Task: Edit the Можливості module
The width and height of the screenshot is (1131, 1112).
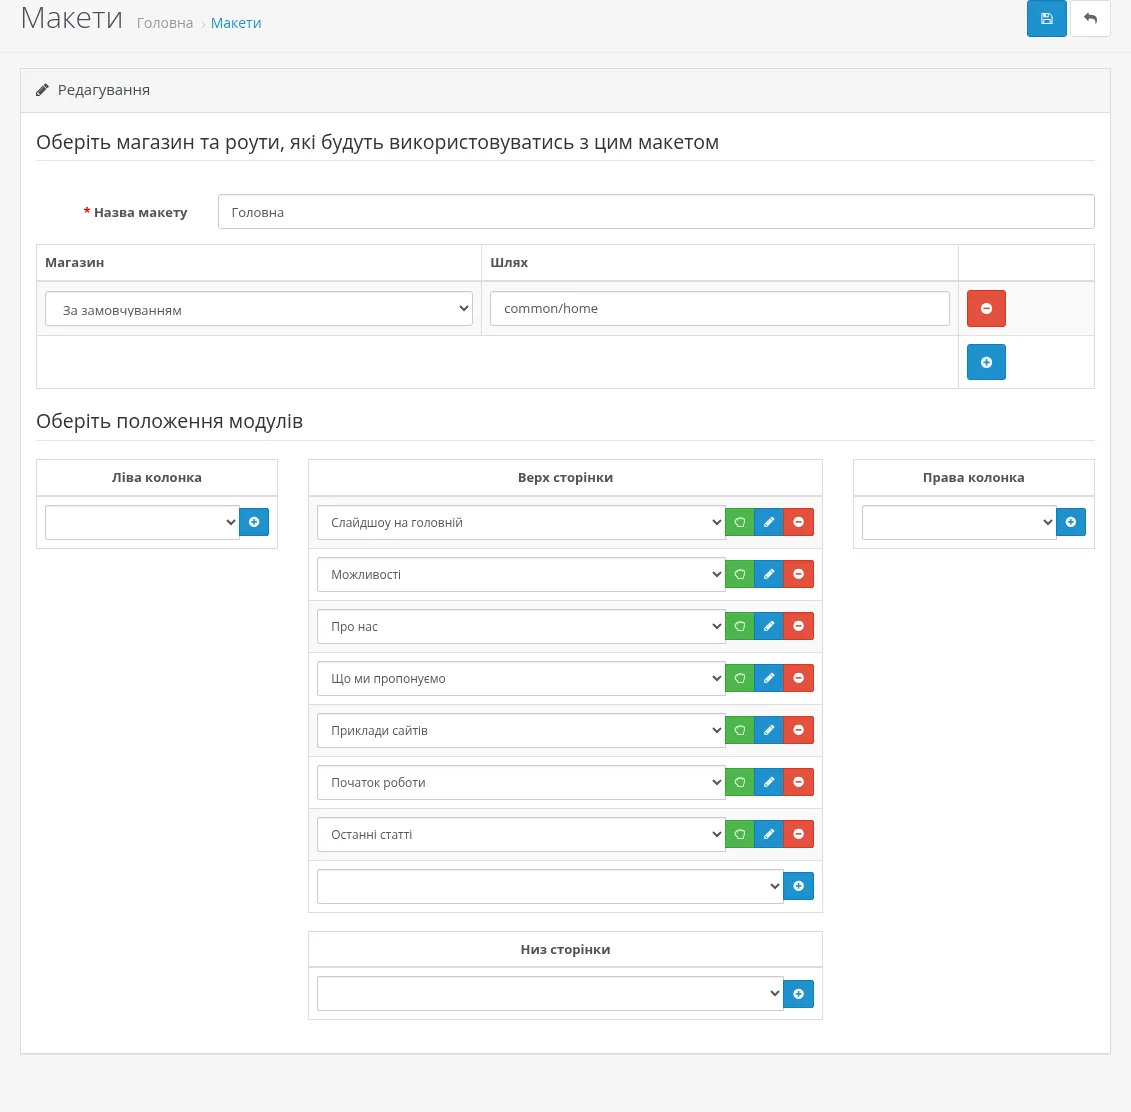Action: point(769,574)
